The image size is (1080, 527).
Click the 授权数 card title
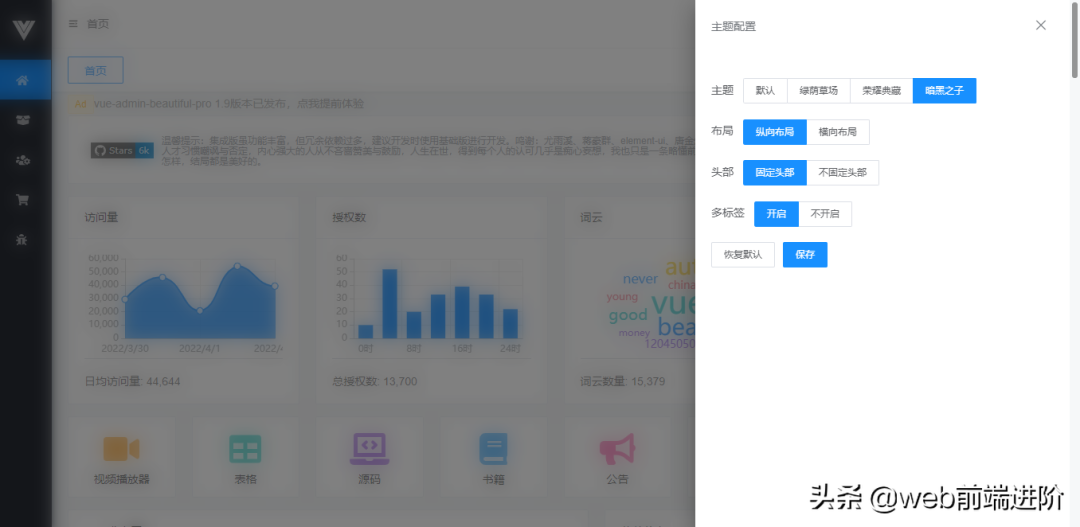pyautogui.click(x=349, y=218)
